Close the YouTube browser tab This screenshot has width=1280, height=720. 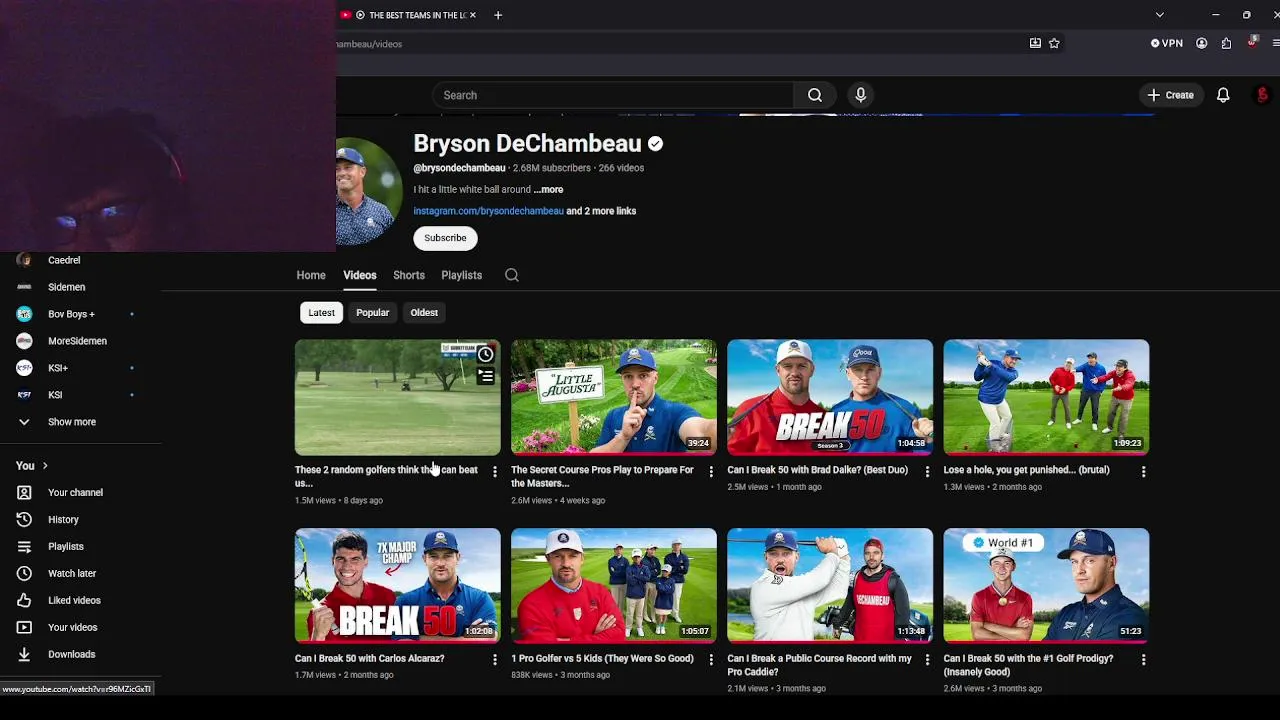(x=473, y=15)
